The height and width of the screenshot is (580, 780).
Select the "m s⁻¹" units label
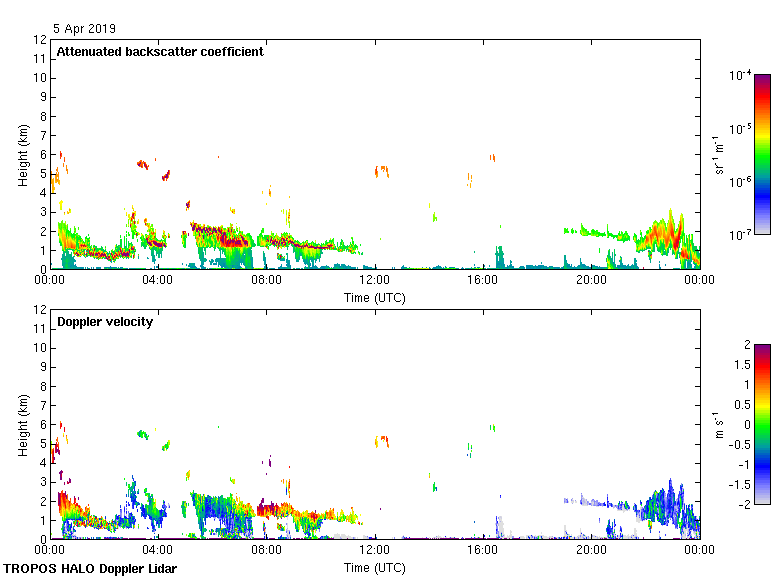(719, 424)
